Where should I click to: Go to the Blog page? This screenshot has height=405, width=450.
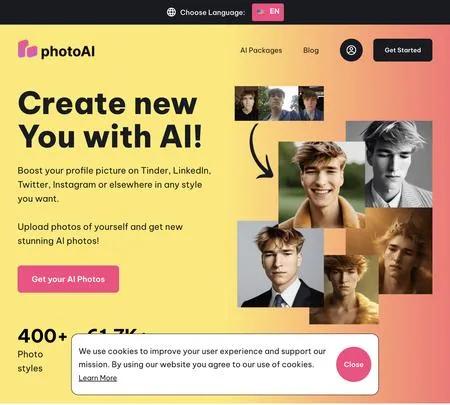(311, 50)
